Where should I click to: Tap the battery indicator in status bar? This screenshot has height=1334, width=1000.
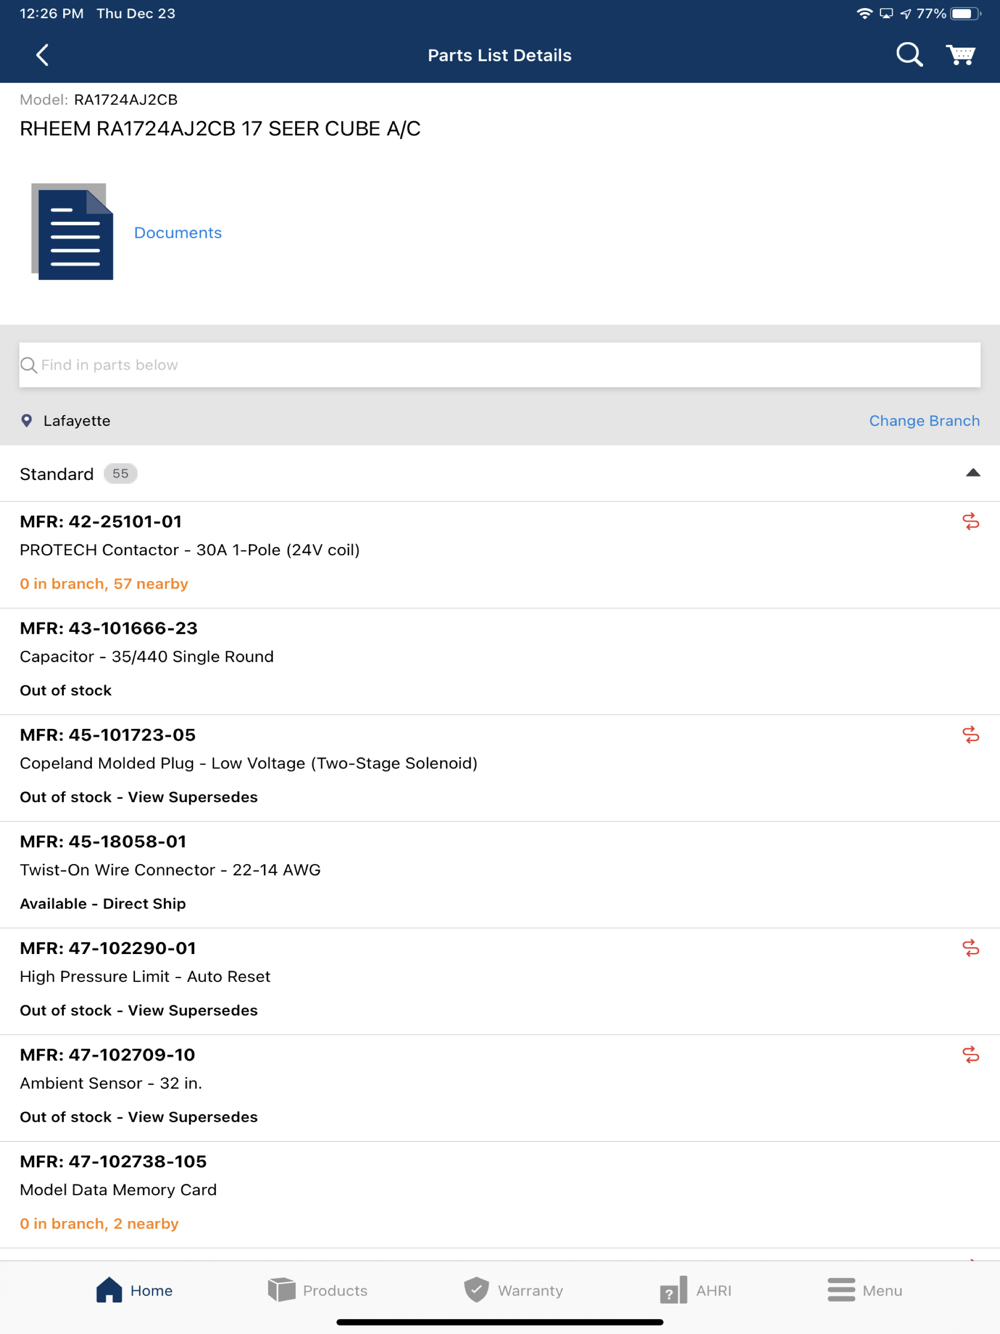click(965, 14)
